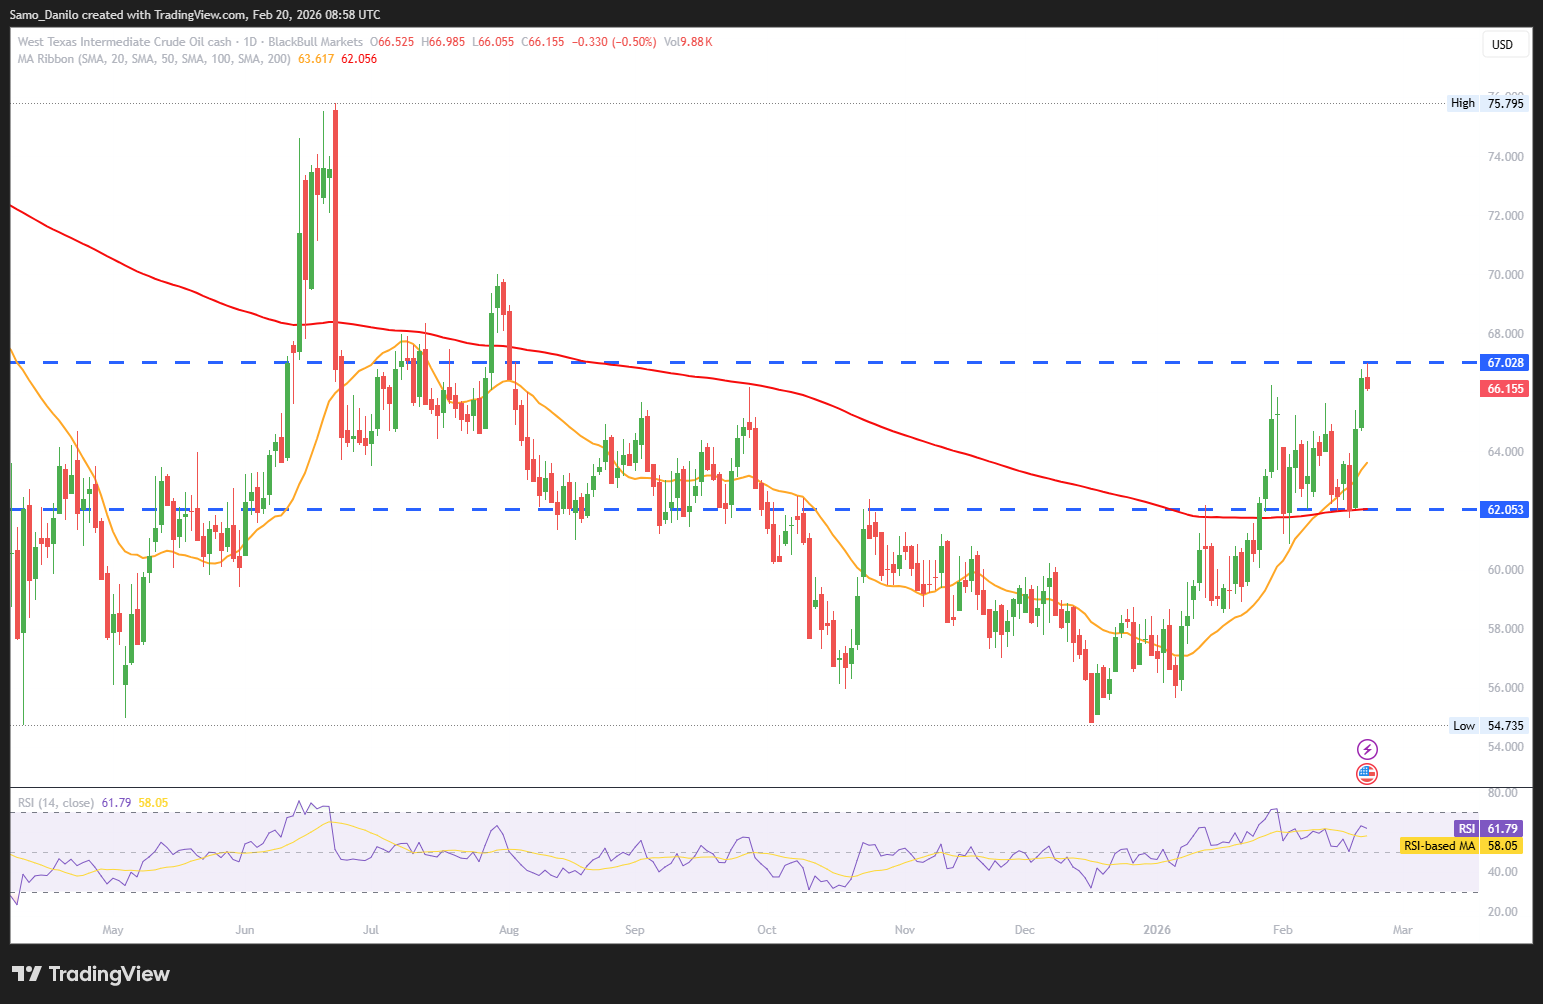Click the red 62.056 MA value
1543x1004 pixels.
[359, 59]
